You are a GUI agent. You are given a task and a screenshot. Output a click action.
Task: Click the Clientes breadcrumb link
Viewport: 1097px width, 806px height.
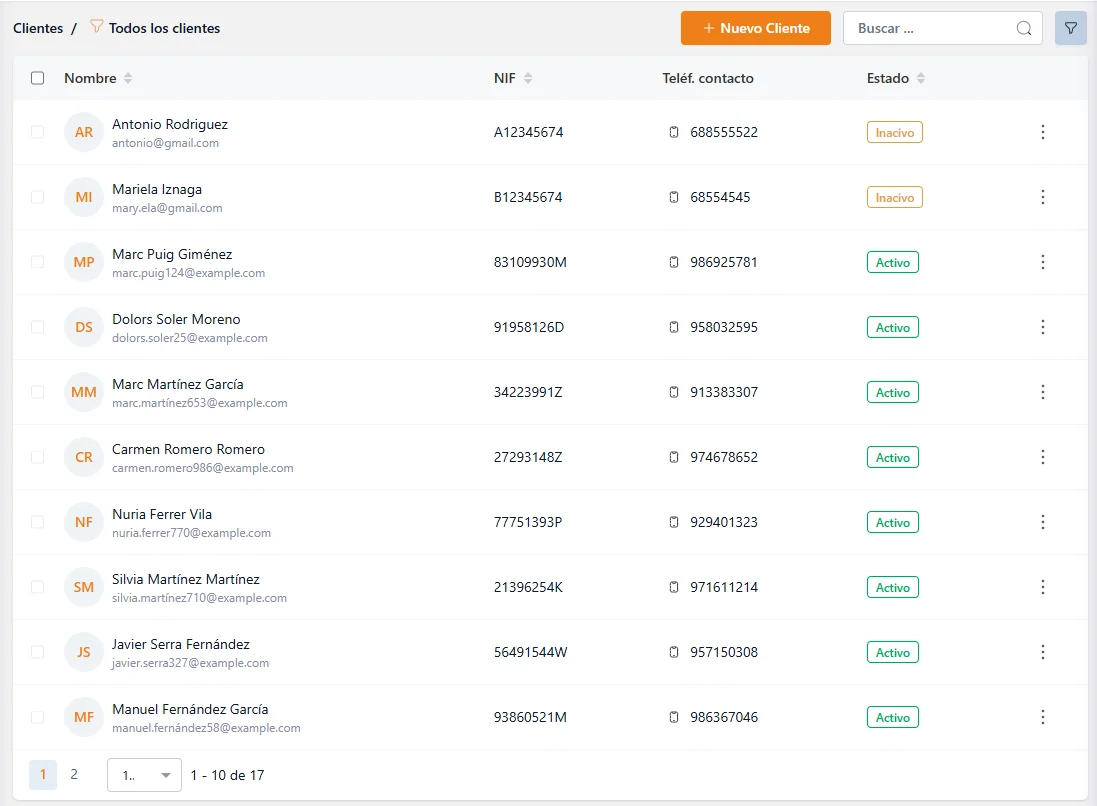pos(38,28)
